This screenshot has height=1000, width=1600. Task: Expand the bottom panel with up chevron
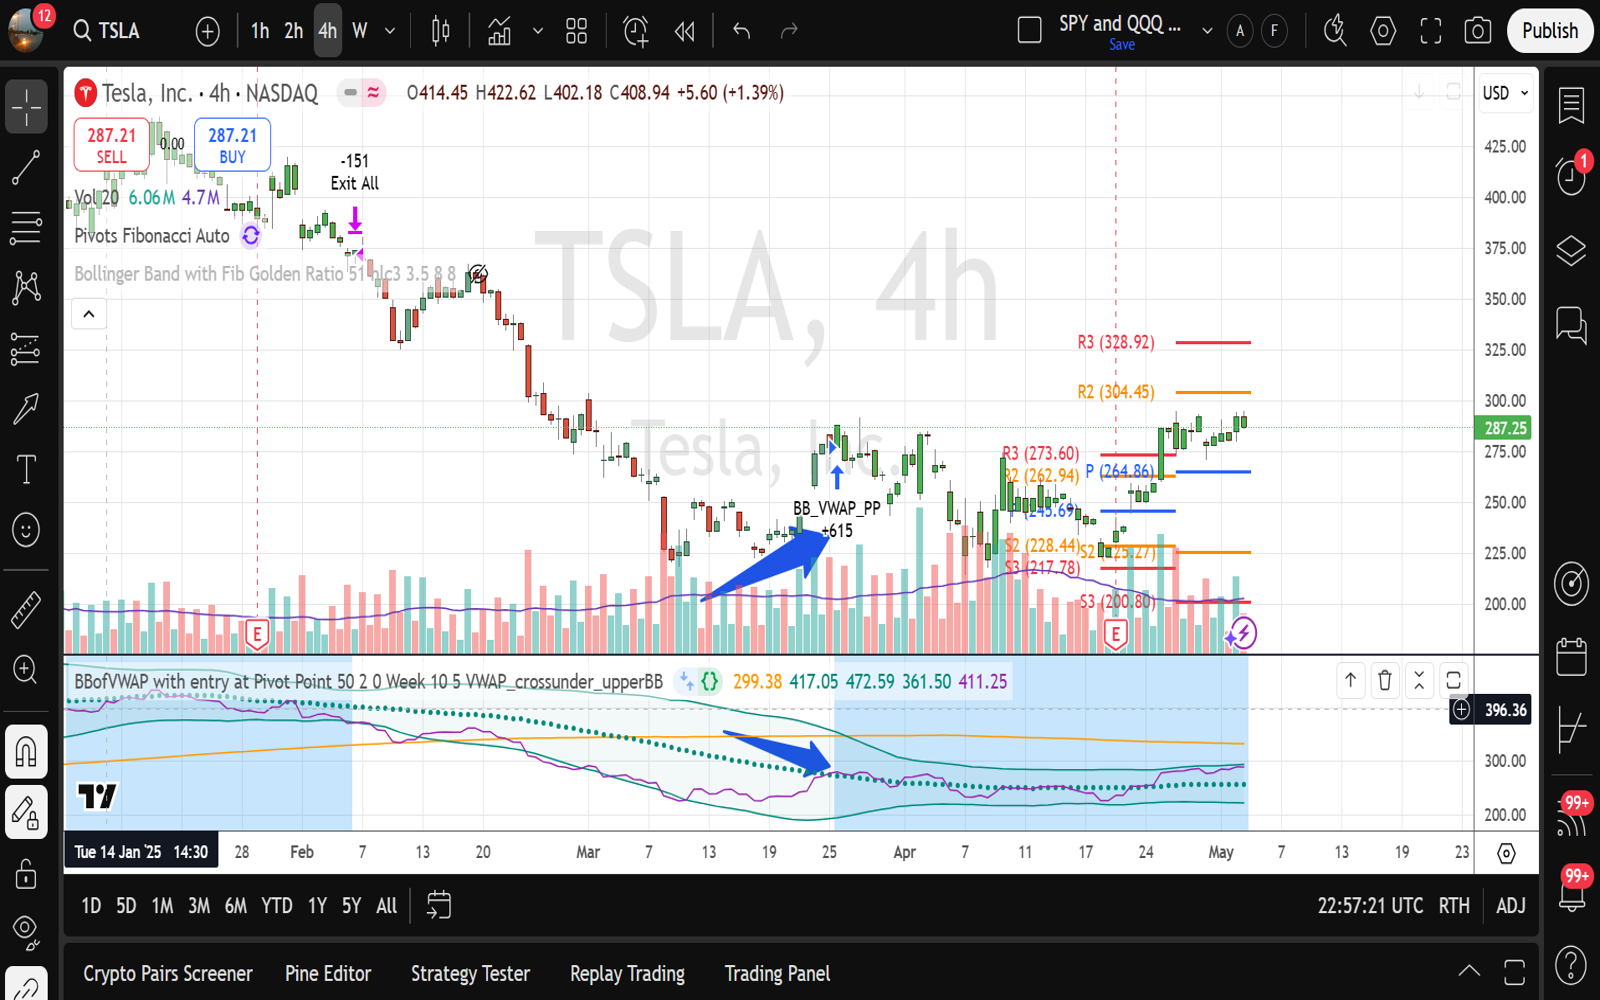pos(1469,971)
